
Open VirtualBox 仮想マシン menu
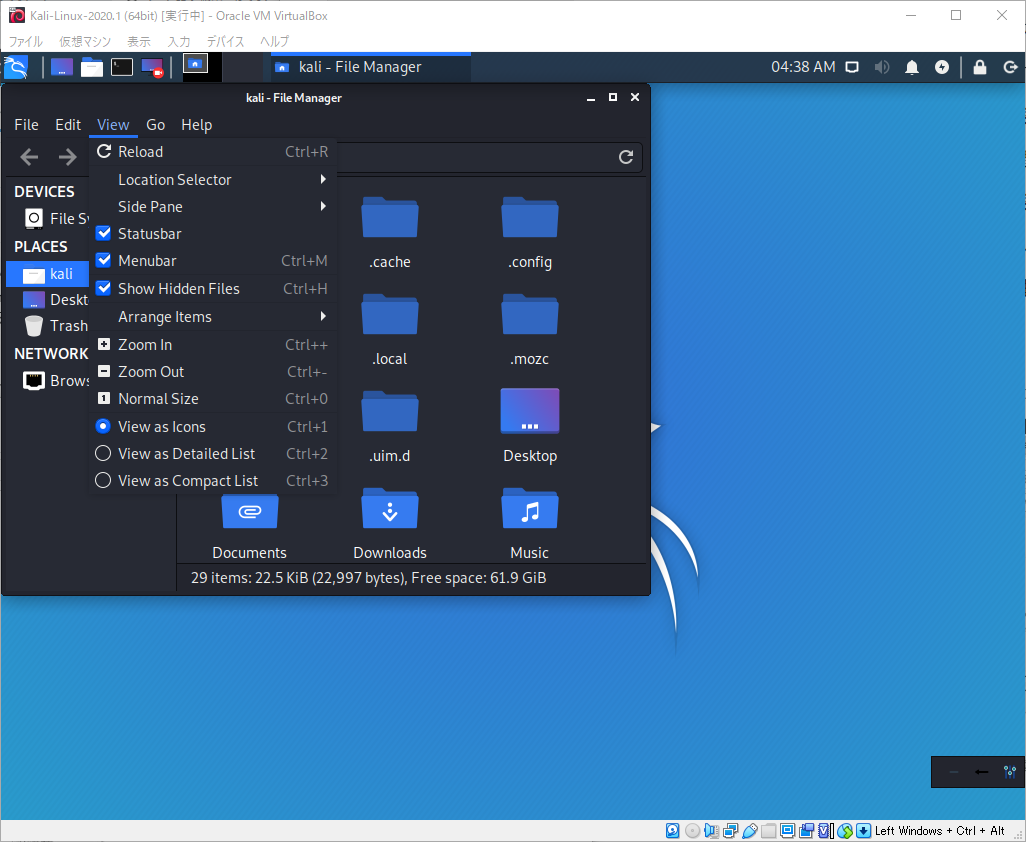(x=85, y=41)
